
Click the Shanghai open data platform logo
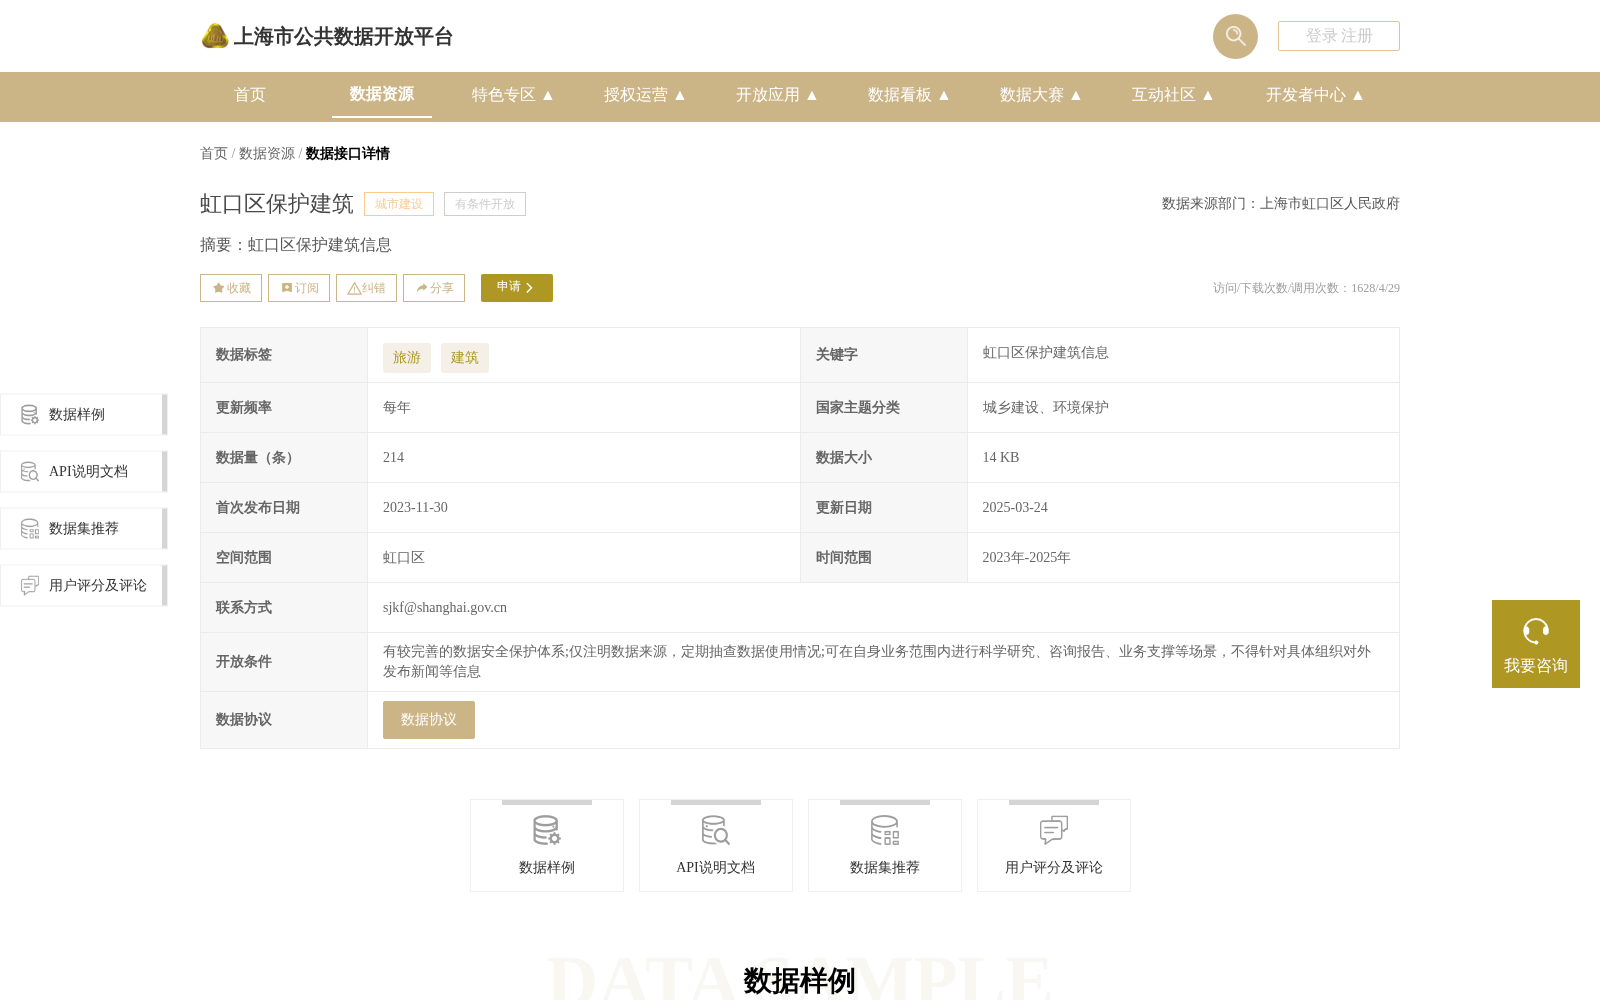tap(326, 36)
